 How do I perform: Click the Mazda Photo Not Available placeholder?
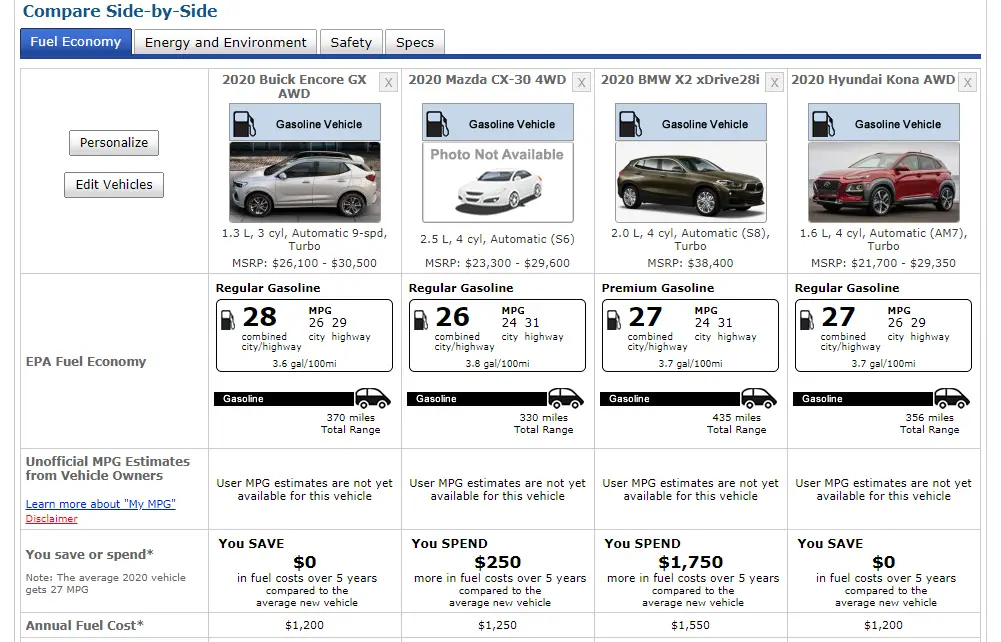tap(498, 182)
